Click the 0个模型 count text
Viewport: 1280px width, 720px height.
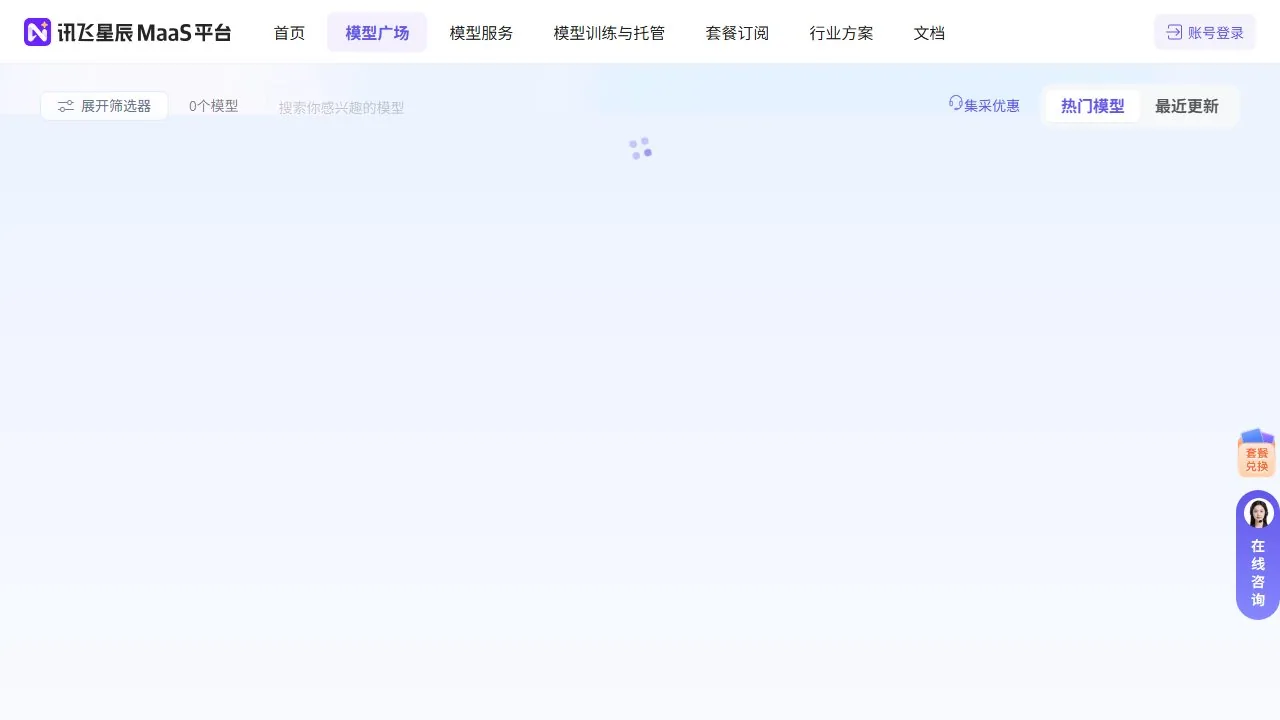click(213, 105)
